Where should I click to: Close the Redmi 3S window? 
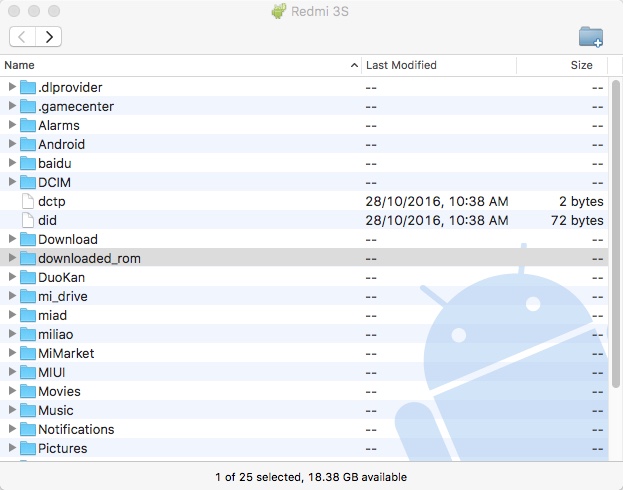13,11
